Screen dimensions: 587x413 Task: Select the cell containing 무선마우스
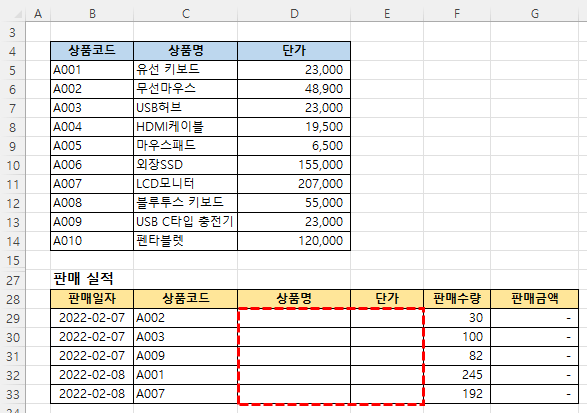[185, 89]
